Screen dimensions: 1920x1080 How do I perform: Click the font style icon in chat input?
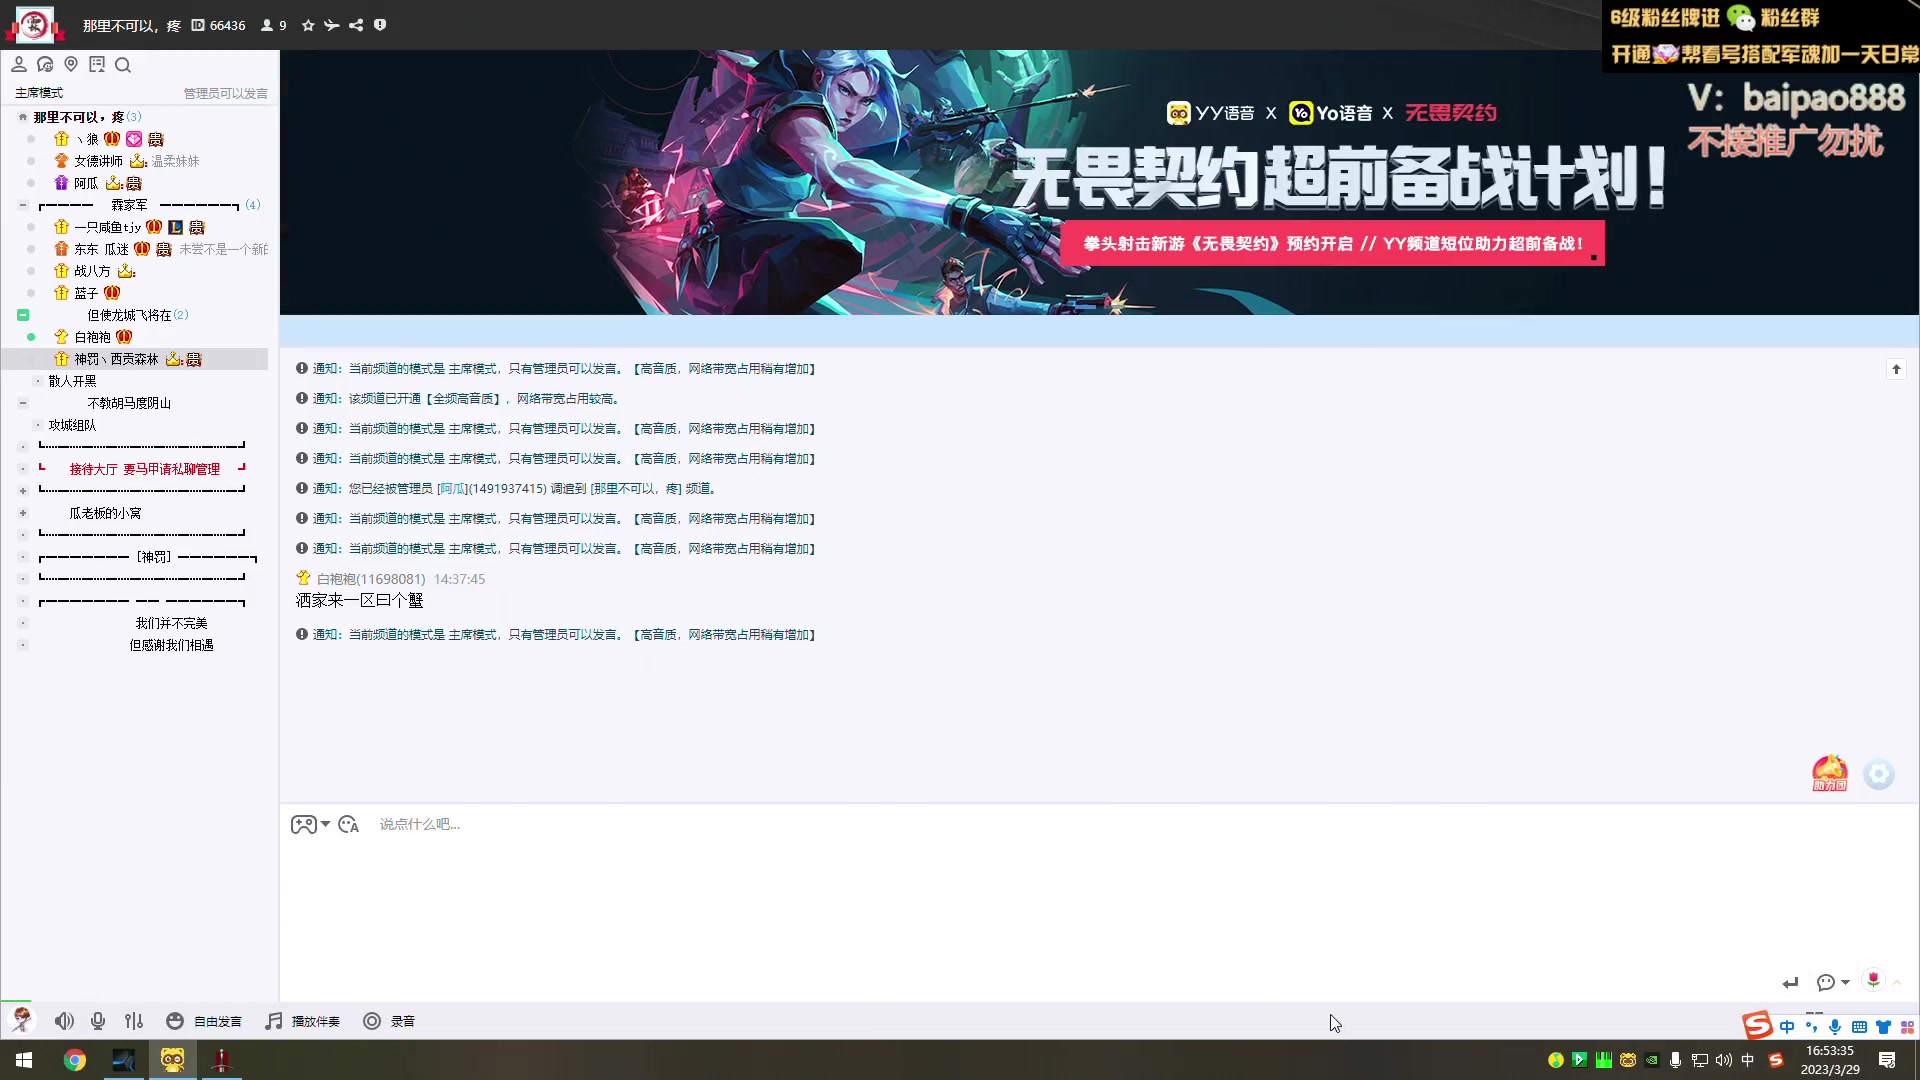(x=348, y=825)
